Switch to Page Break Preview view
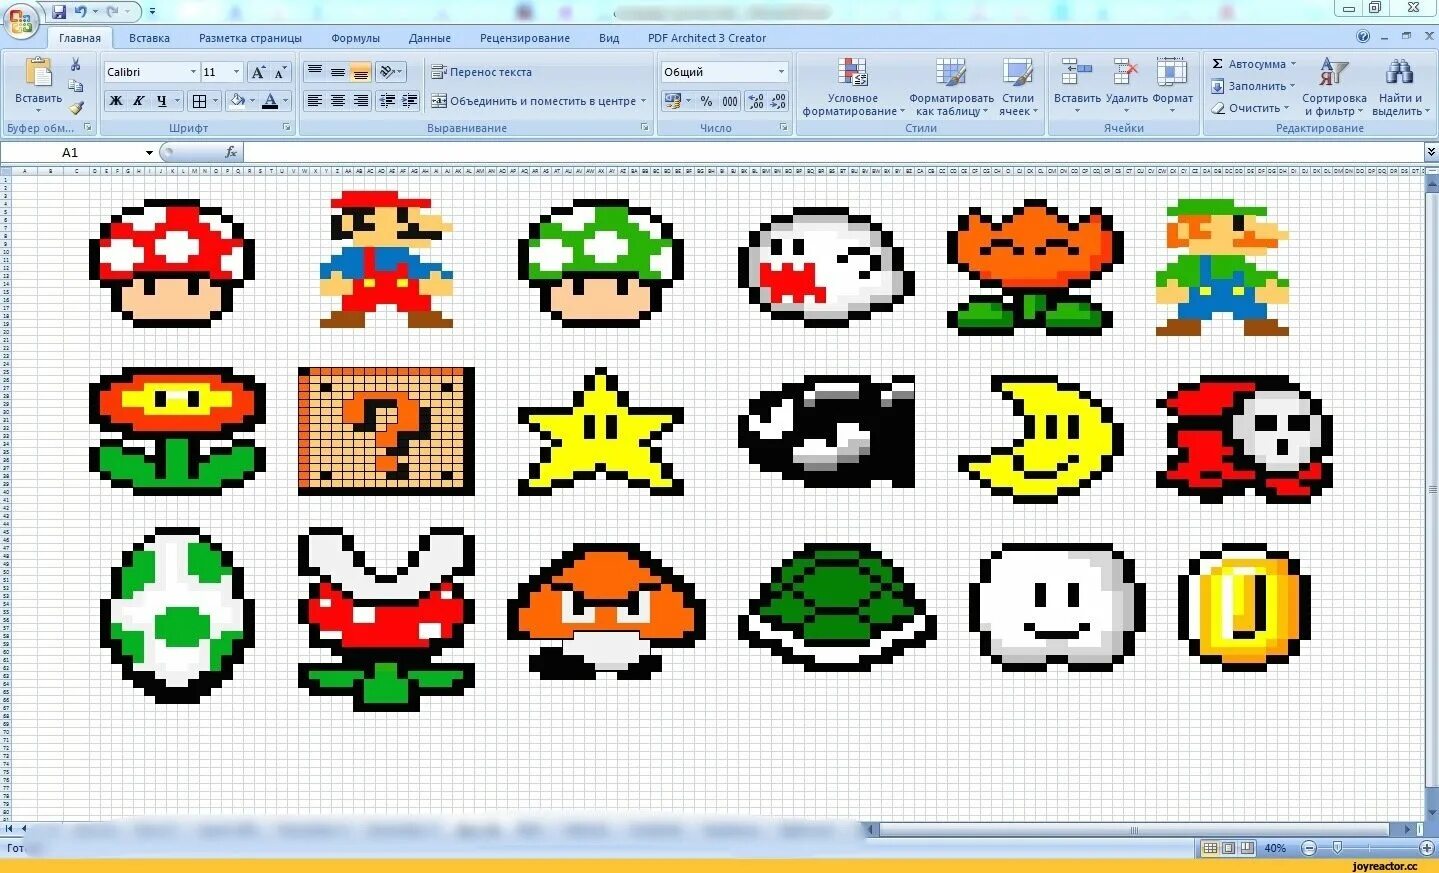 pyautogui.click(x=1246, y=848)
